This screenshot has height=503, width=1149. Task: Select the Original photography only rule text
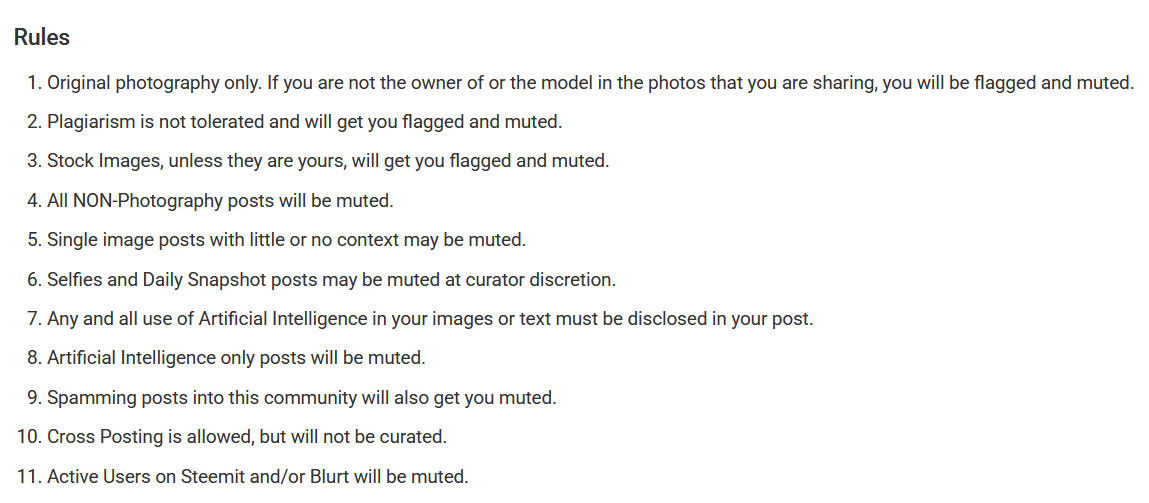(x=590, y=83)
